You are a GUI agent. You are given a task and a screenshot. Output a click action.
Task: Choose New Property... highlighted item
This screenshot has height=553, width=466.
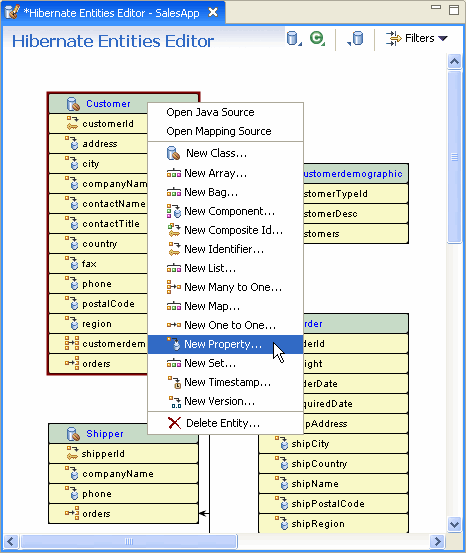(225, 344)
